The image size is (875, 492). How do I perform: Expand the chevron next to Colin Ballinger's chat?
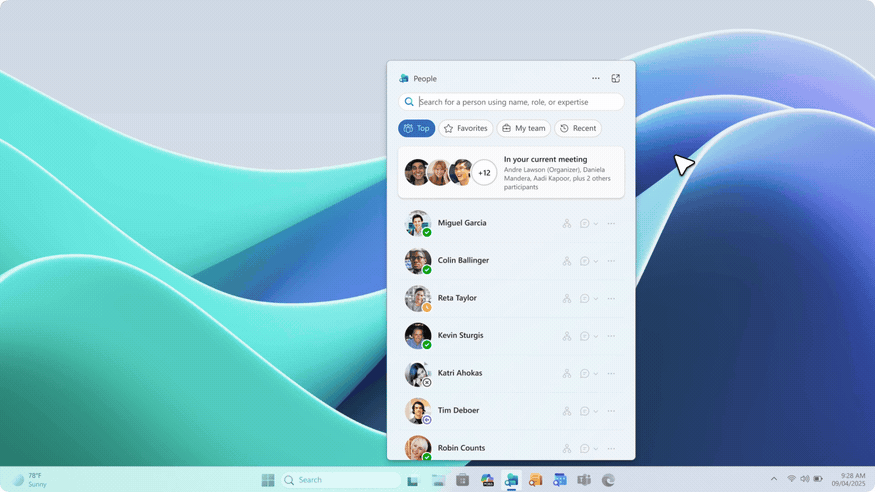596,261
